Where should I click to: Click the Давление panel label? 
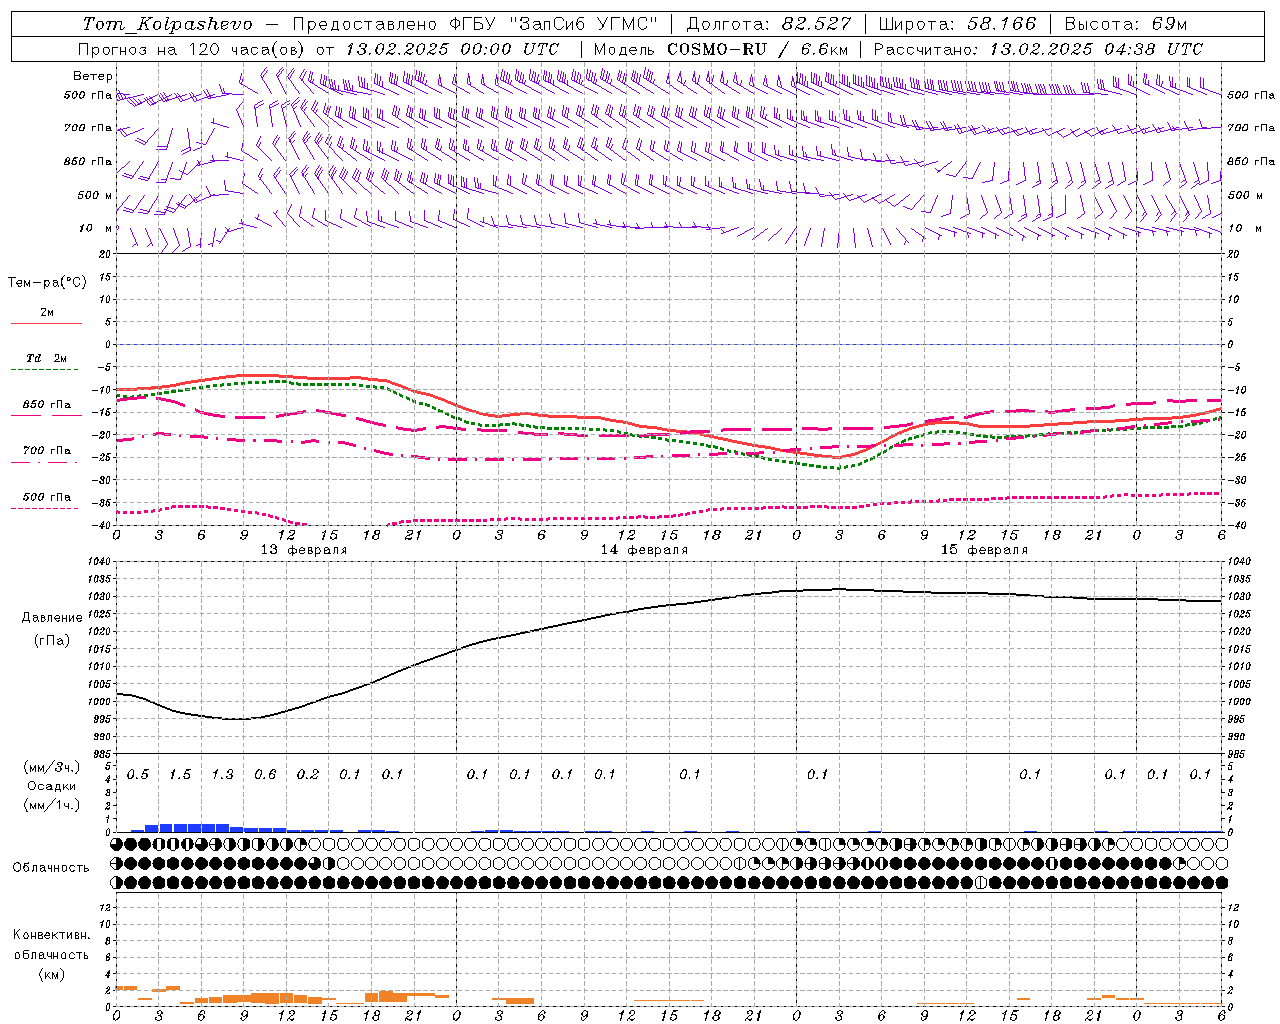tap(52, 618)
